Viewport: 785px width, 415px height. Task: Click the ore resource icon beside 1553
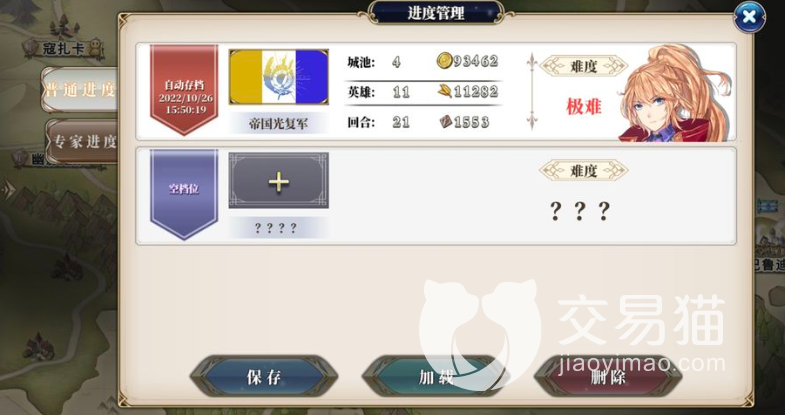pyautogui.click(x=446, y=122)
